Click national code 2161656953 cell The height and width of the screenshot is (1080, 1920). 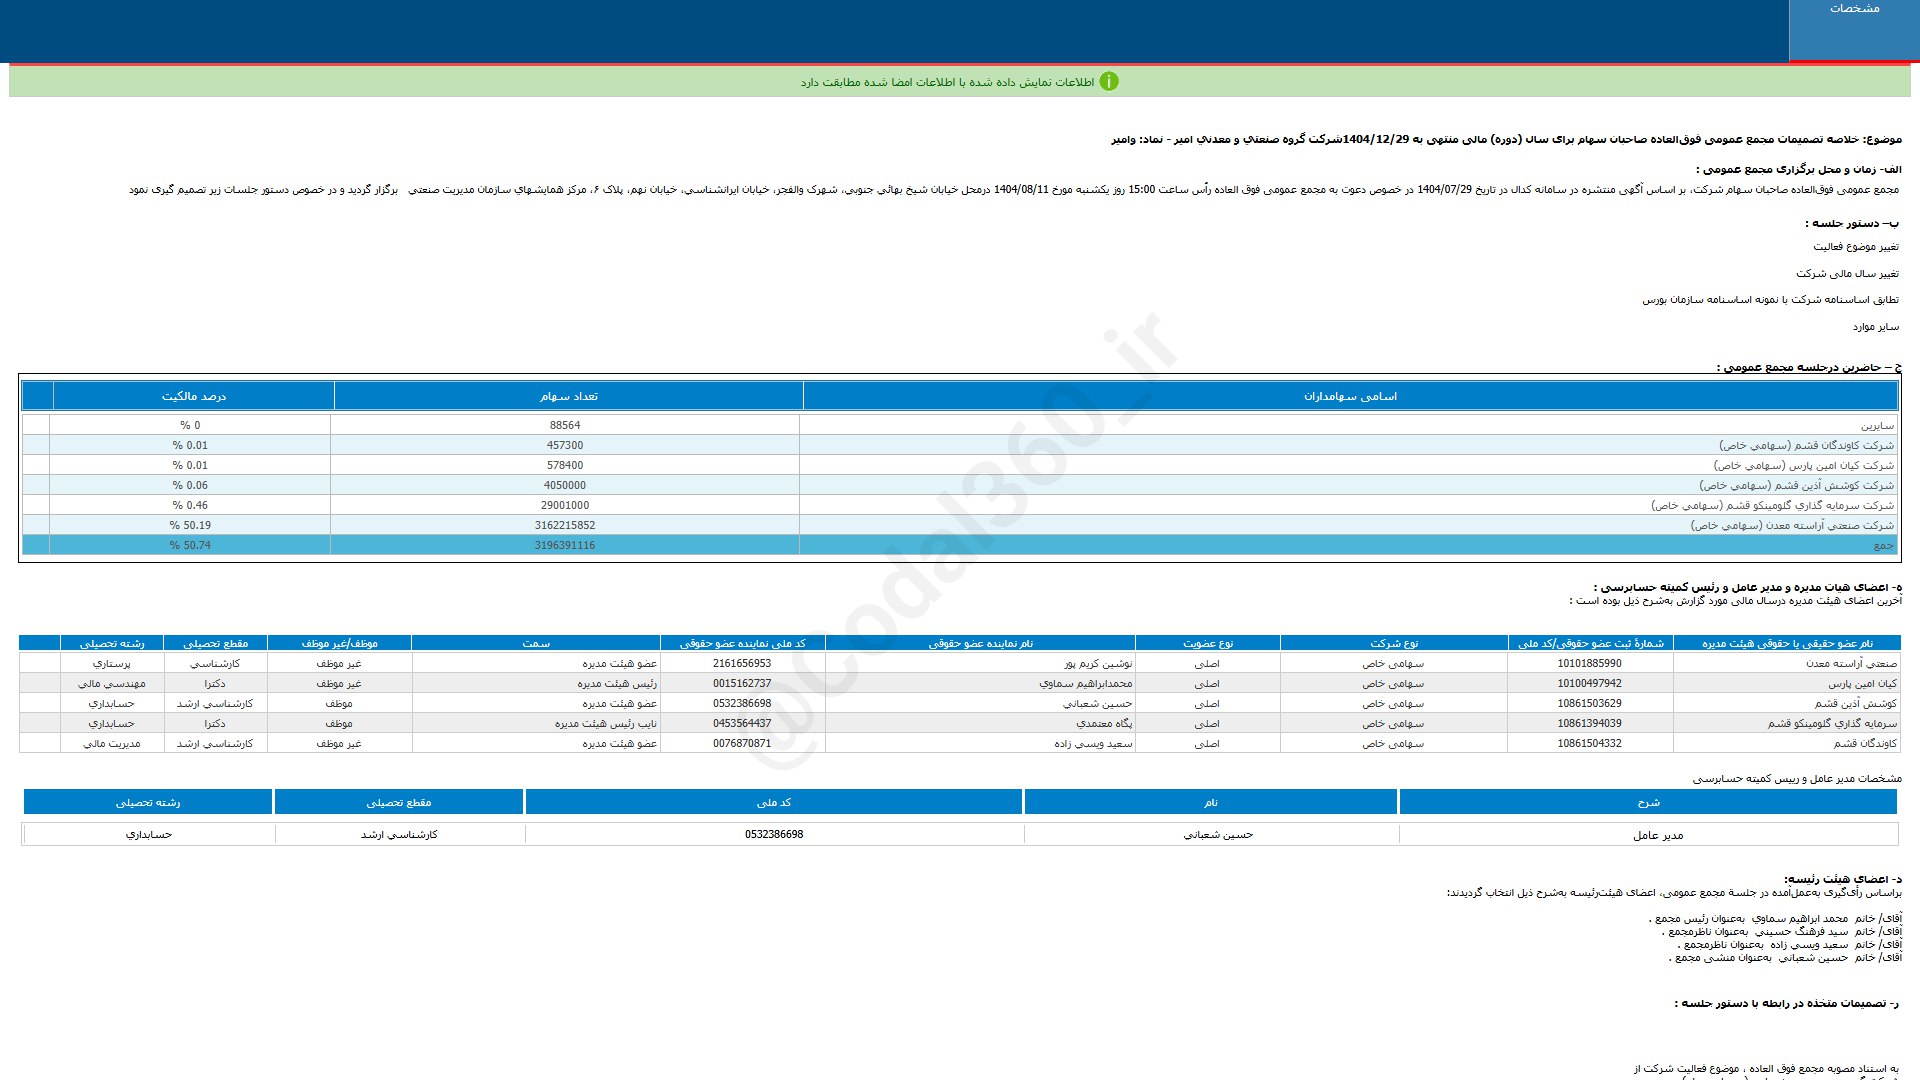742,664
